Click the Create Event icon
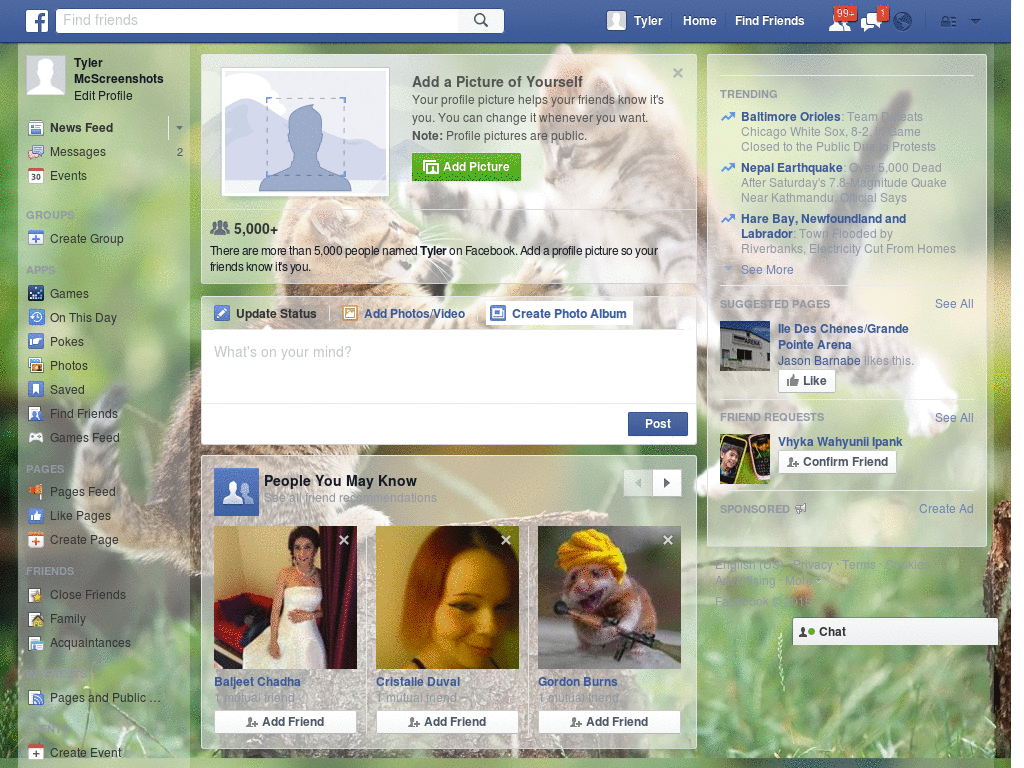Screen dimensions: 1024x768 tap(36, 752)
